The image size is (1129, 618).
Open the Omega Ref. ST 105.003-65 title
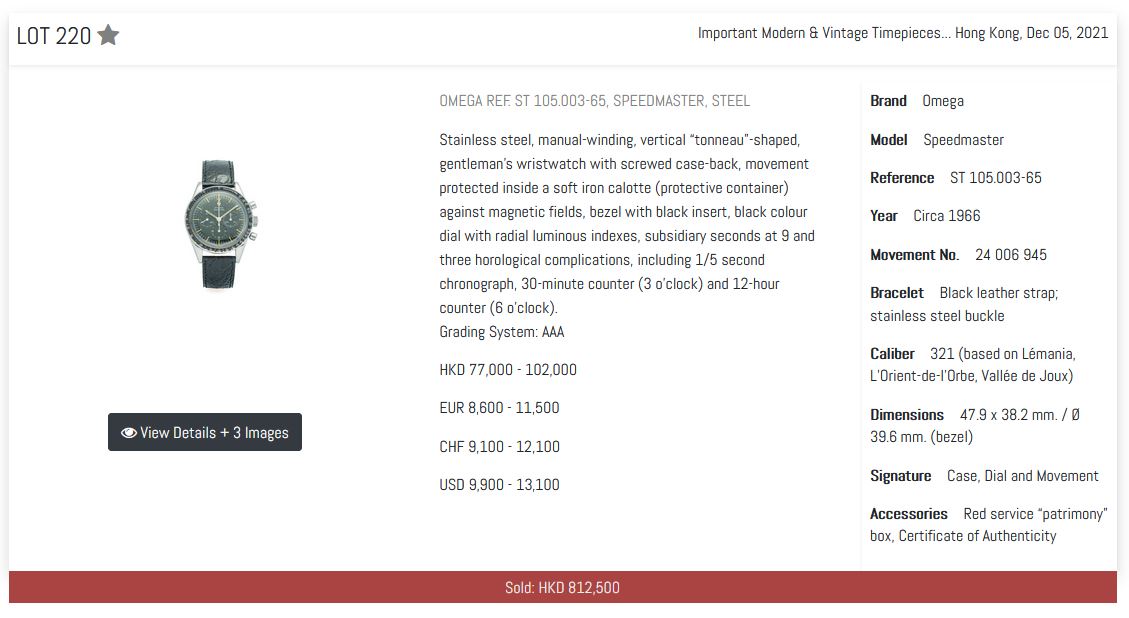coord(594,101)
